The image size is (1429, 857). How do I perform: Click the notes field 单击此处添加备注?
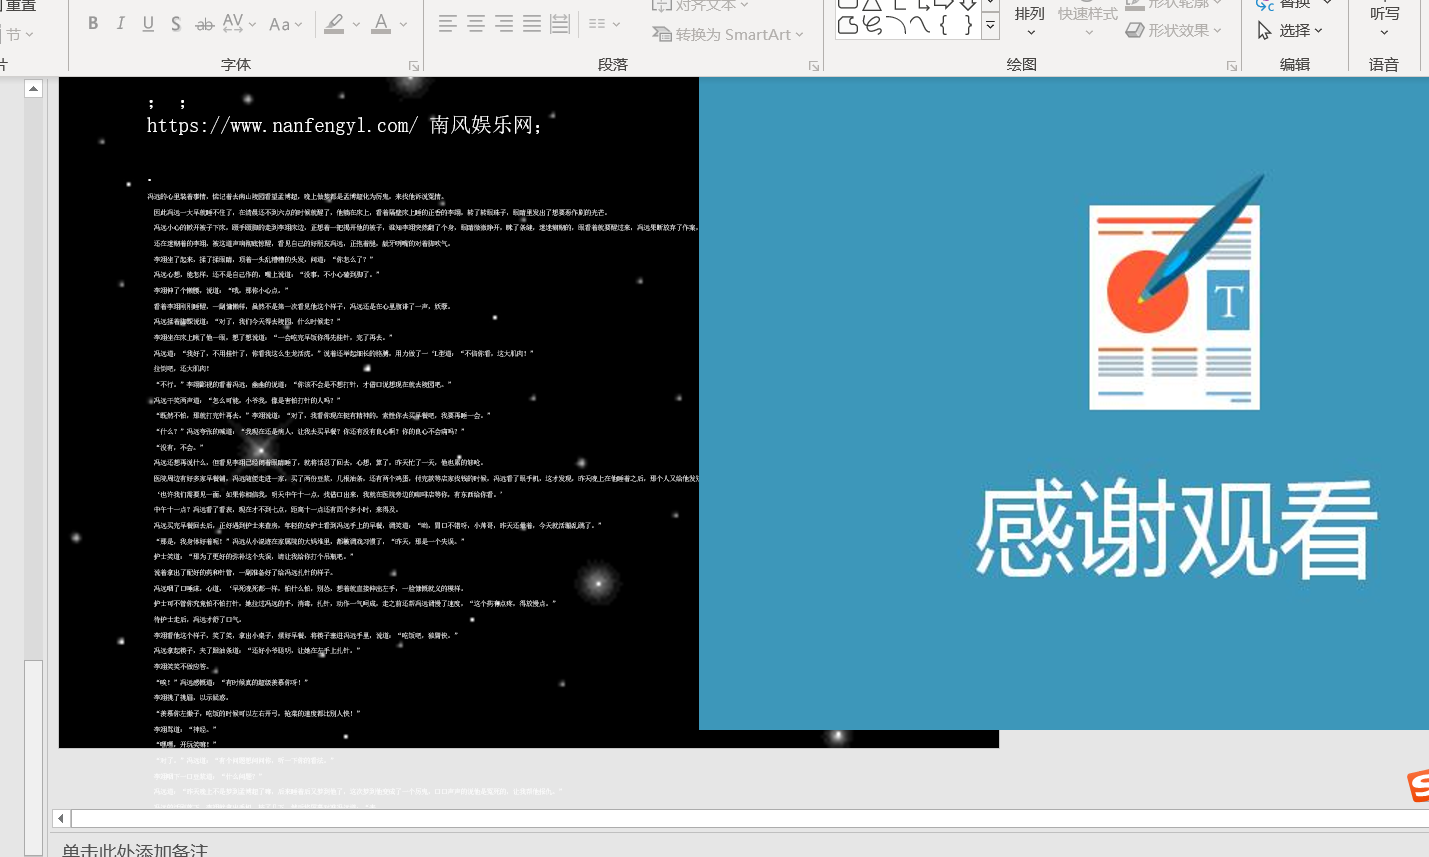pos(135,849)
